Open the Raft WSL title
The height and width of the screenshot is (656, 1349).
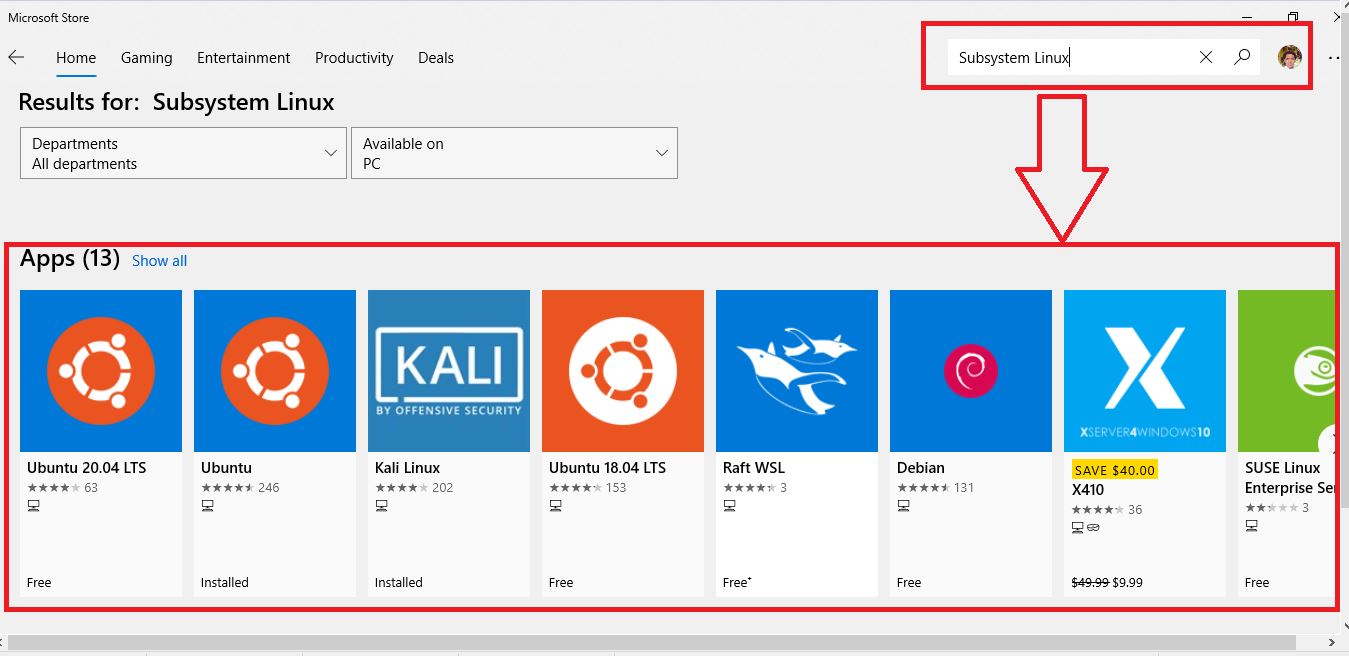coord(754,468)
